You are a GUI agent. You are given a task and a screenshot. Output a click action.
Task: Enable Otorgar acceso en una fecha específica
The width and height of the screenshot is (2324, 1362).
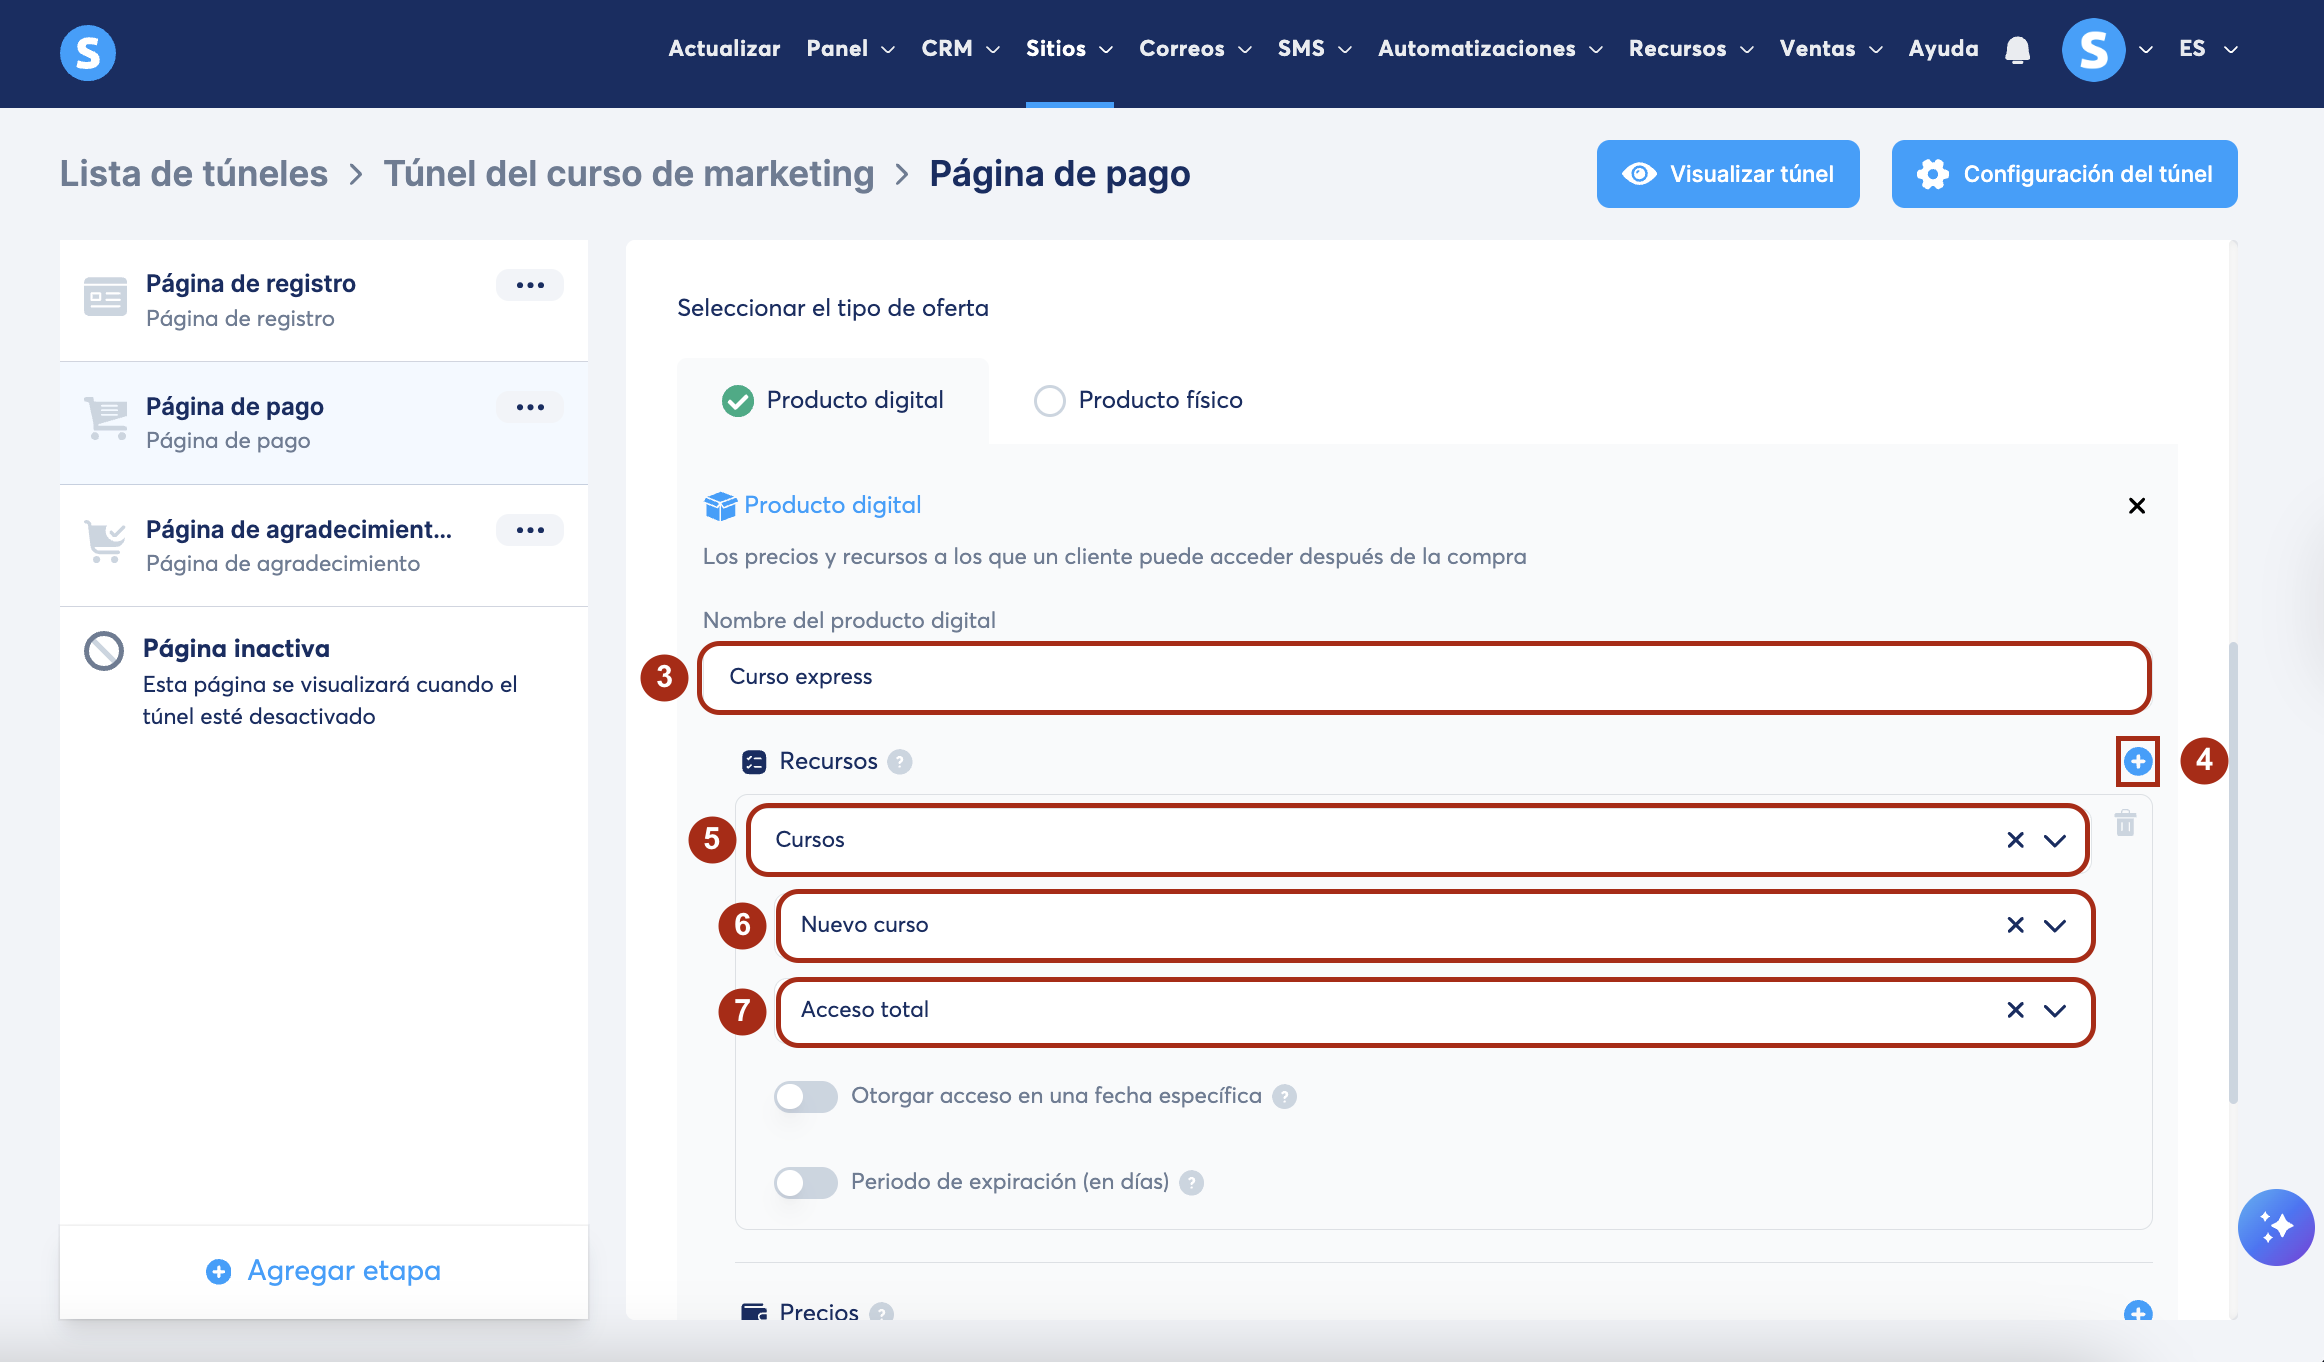click(805, 1096)
